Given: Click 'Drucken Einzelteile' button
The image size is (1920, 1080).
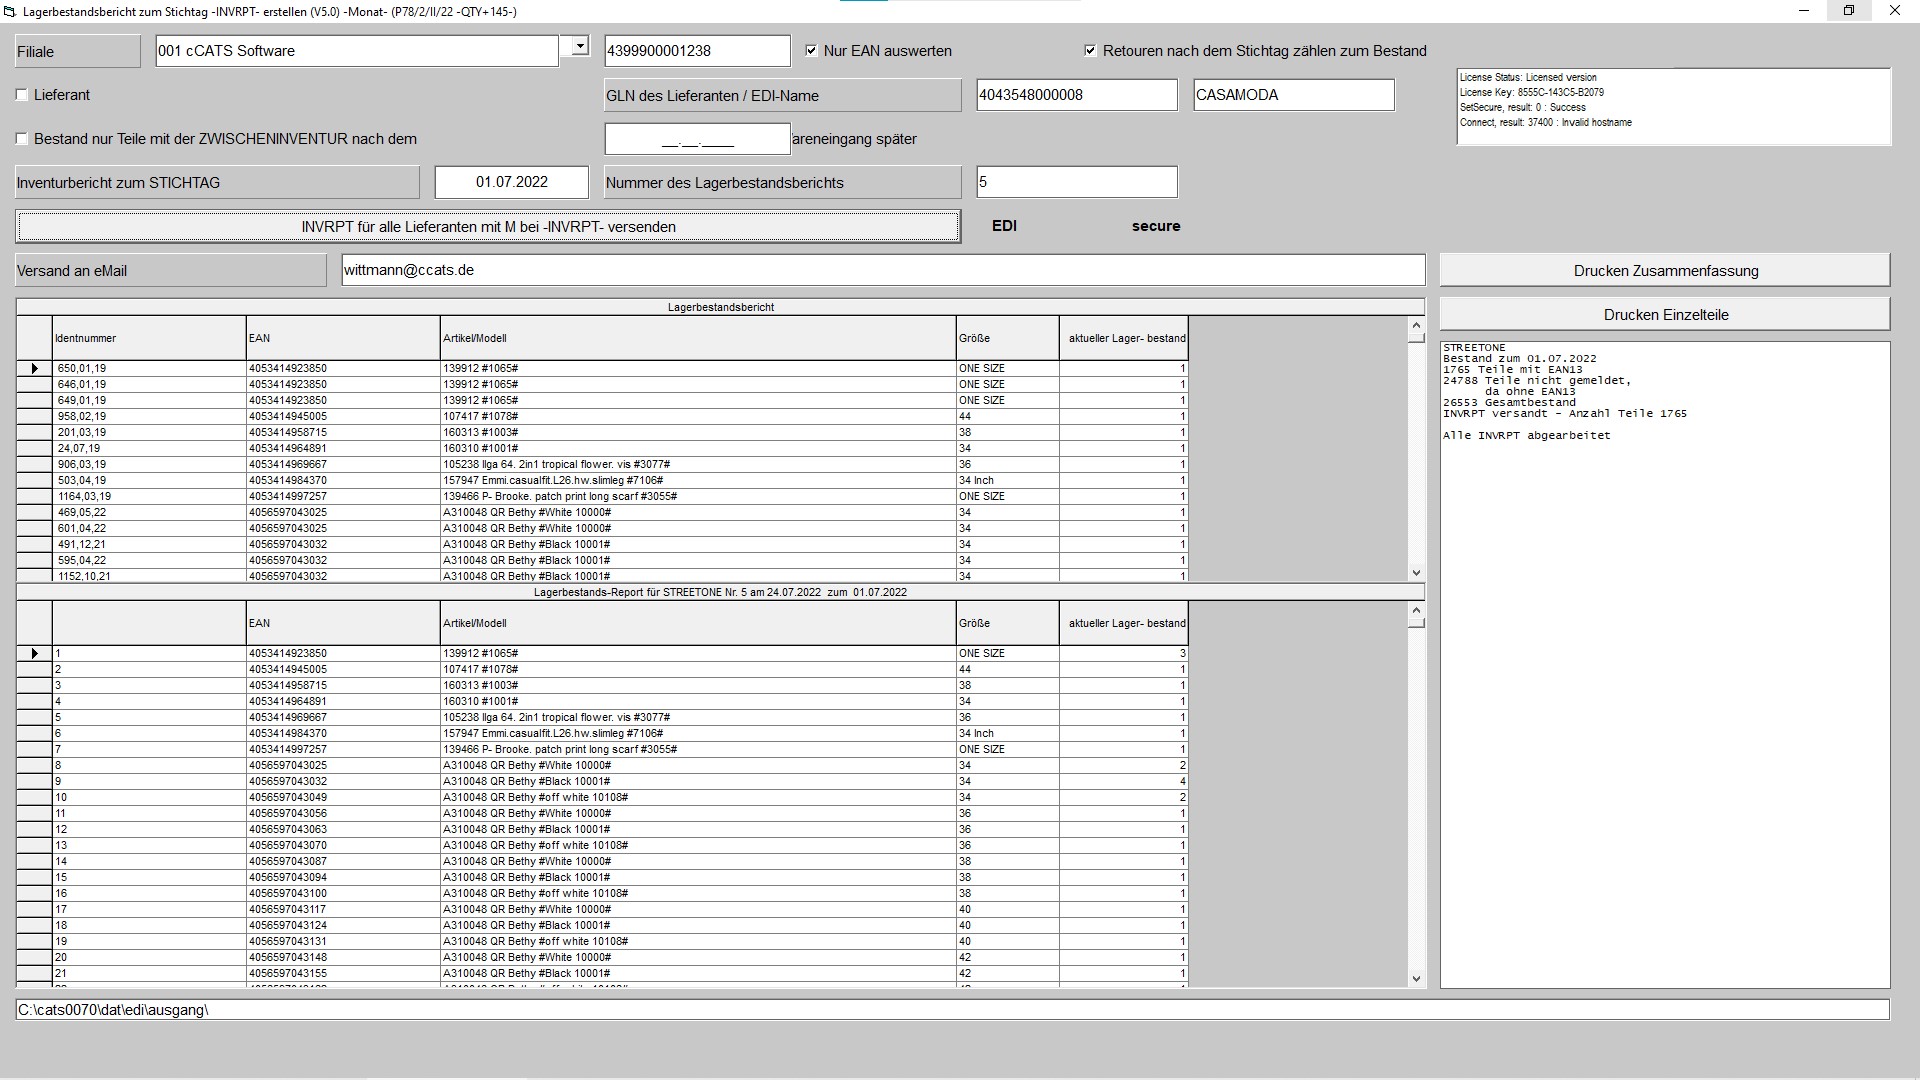Looking at the screenshot, I should click(x=1665, y=315).
